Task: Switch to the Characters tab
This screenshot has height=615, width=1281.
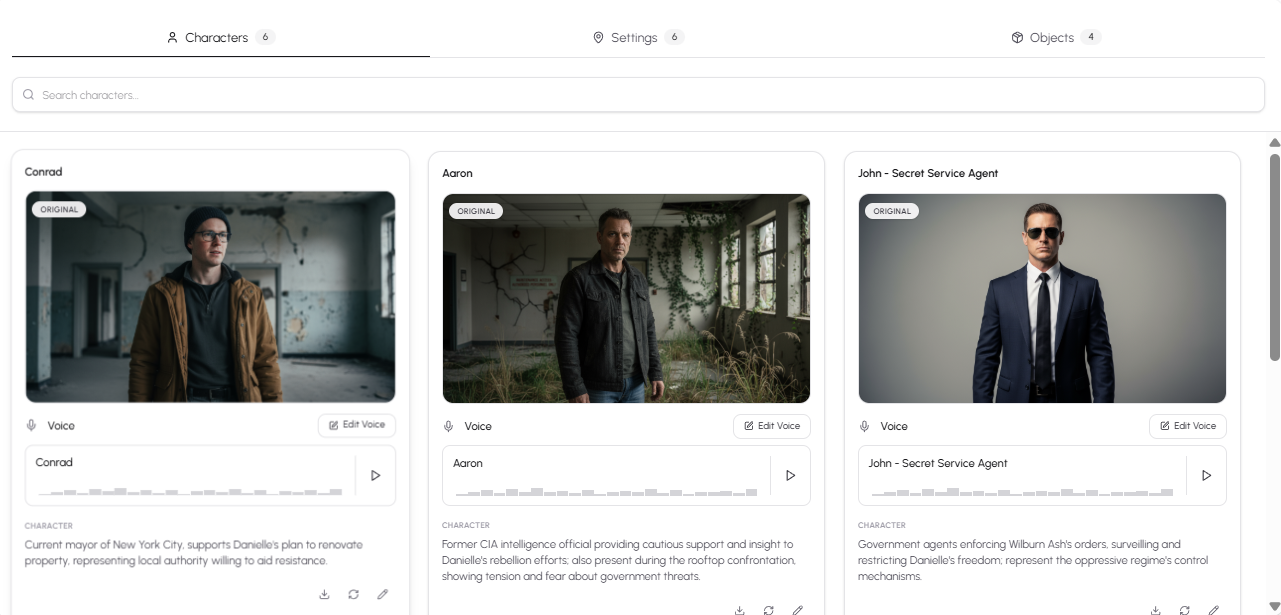Action: [x=220, y=37]
